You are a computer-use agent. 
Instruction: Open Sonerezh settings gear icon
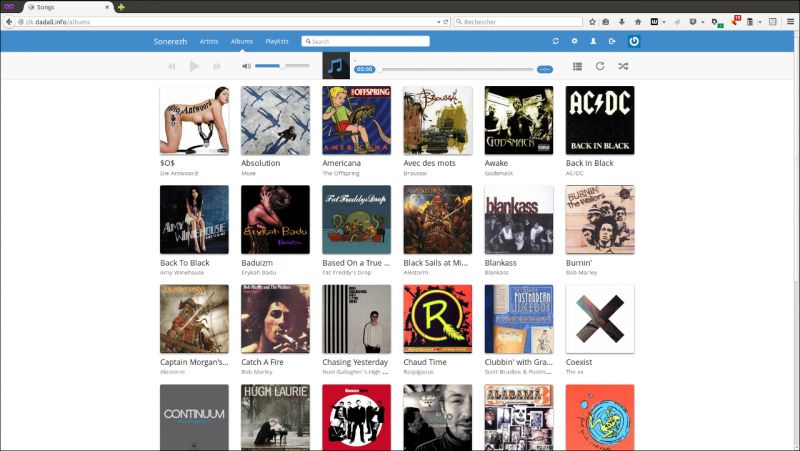click(574, 41)
